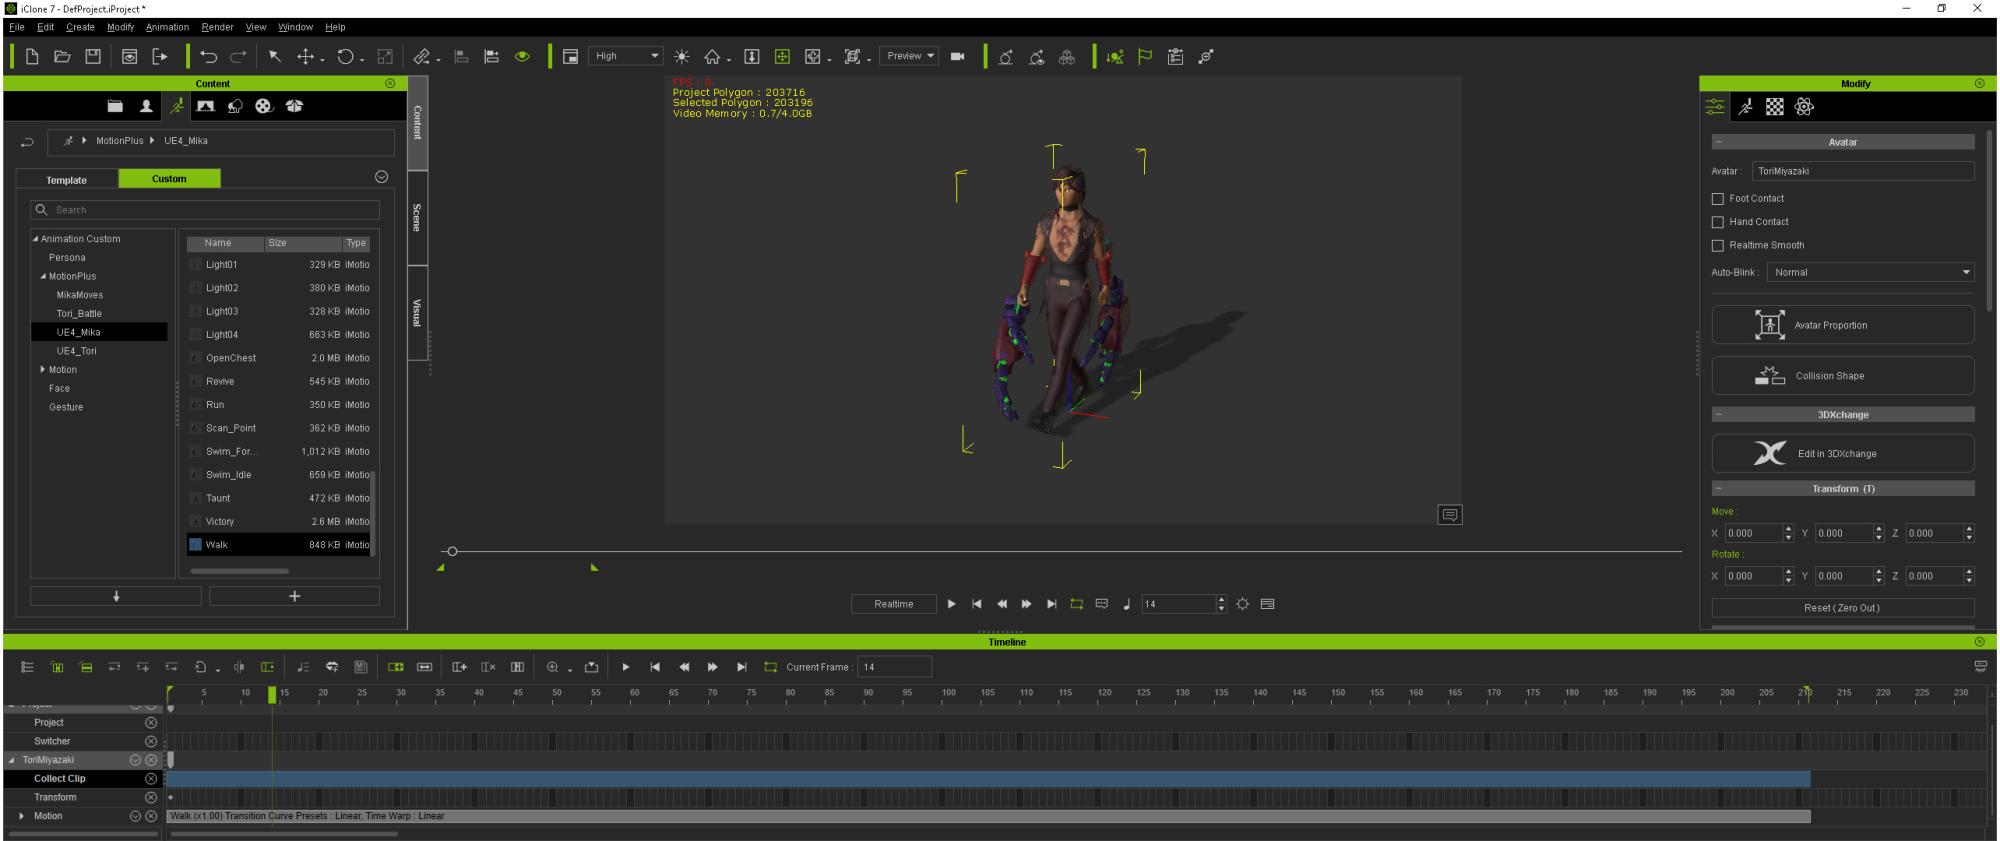The width and height of the screenshot is (2000, 841).
Task: Open the Motion tab icon in Modify panel
Action: pos(1745,107)
